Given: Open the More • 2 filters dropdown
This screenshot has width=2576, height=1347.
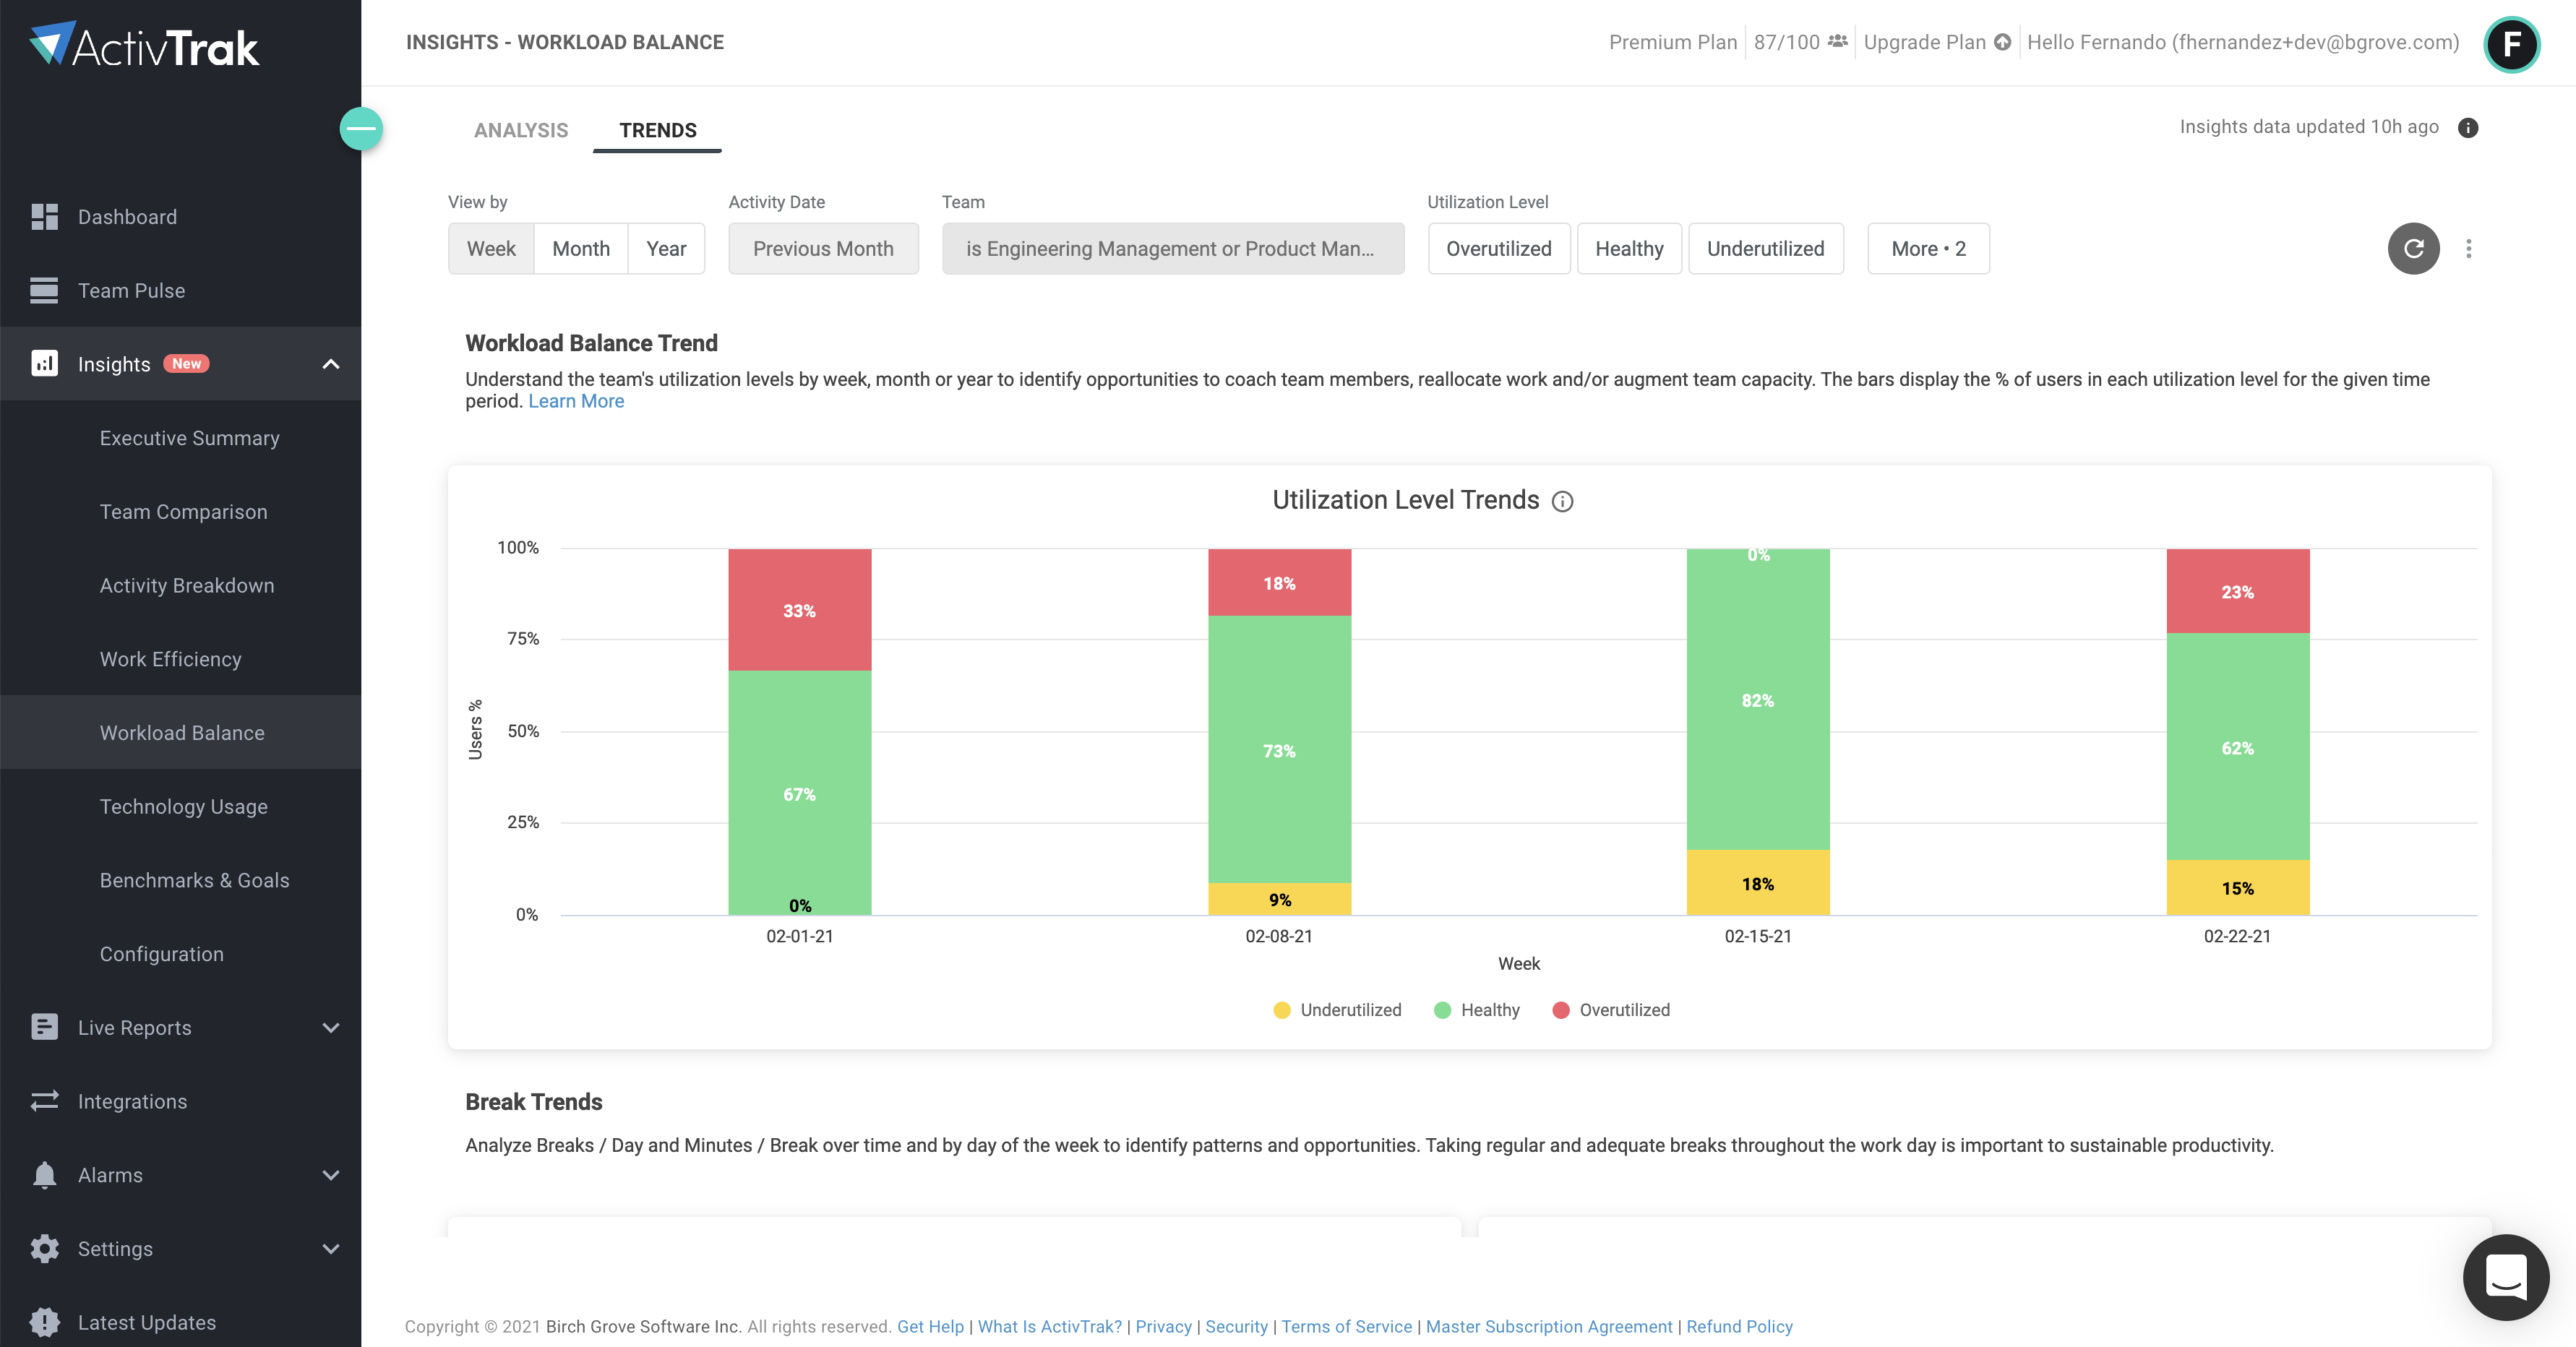Looking at the screenshot, I should [1928, 248].
